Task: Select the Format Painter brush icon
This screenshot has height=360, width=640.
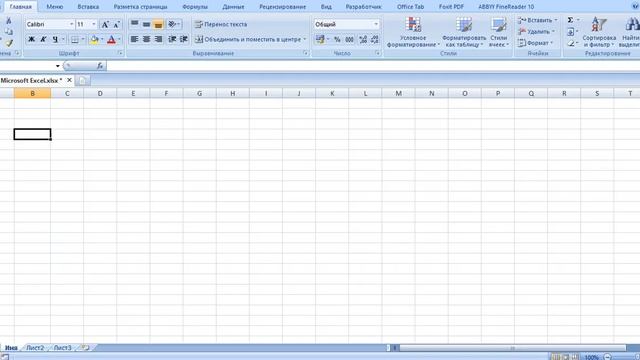Action: click(x=9, y=42)
